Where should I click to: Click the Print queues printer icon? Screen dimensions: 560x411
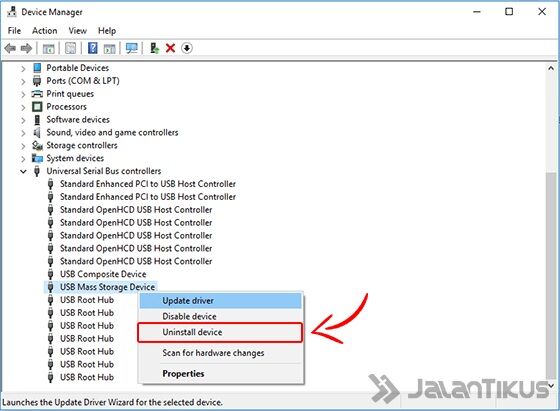37,94
